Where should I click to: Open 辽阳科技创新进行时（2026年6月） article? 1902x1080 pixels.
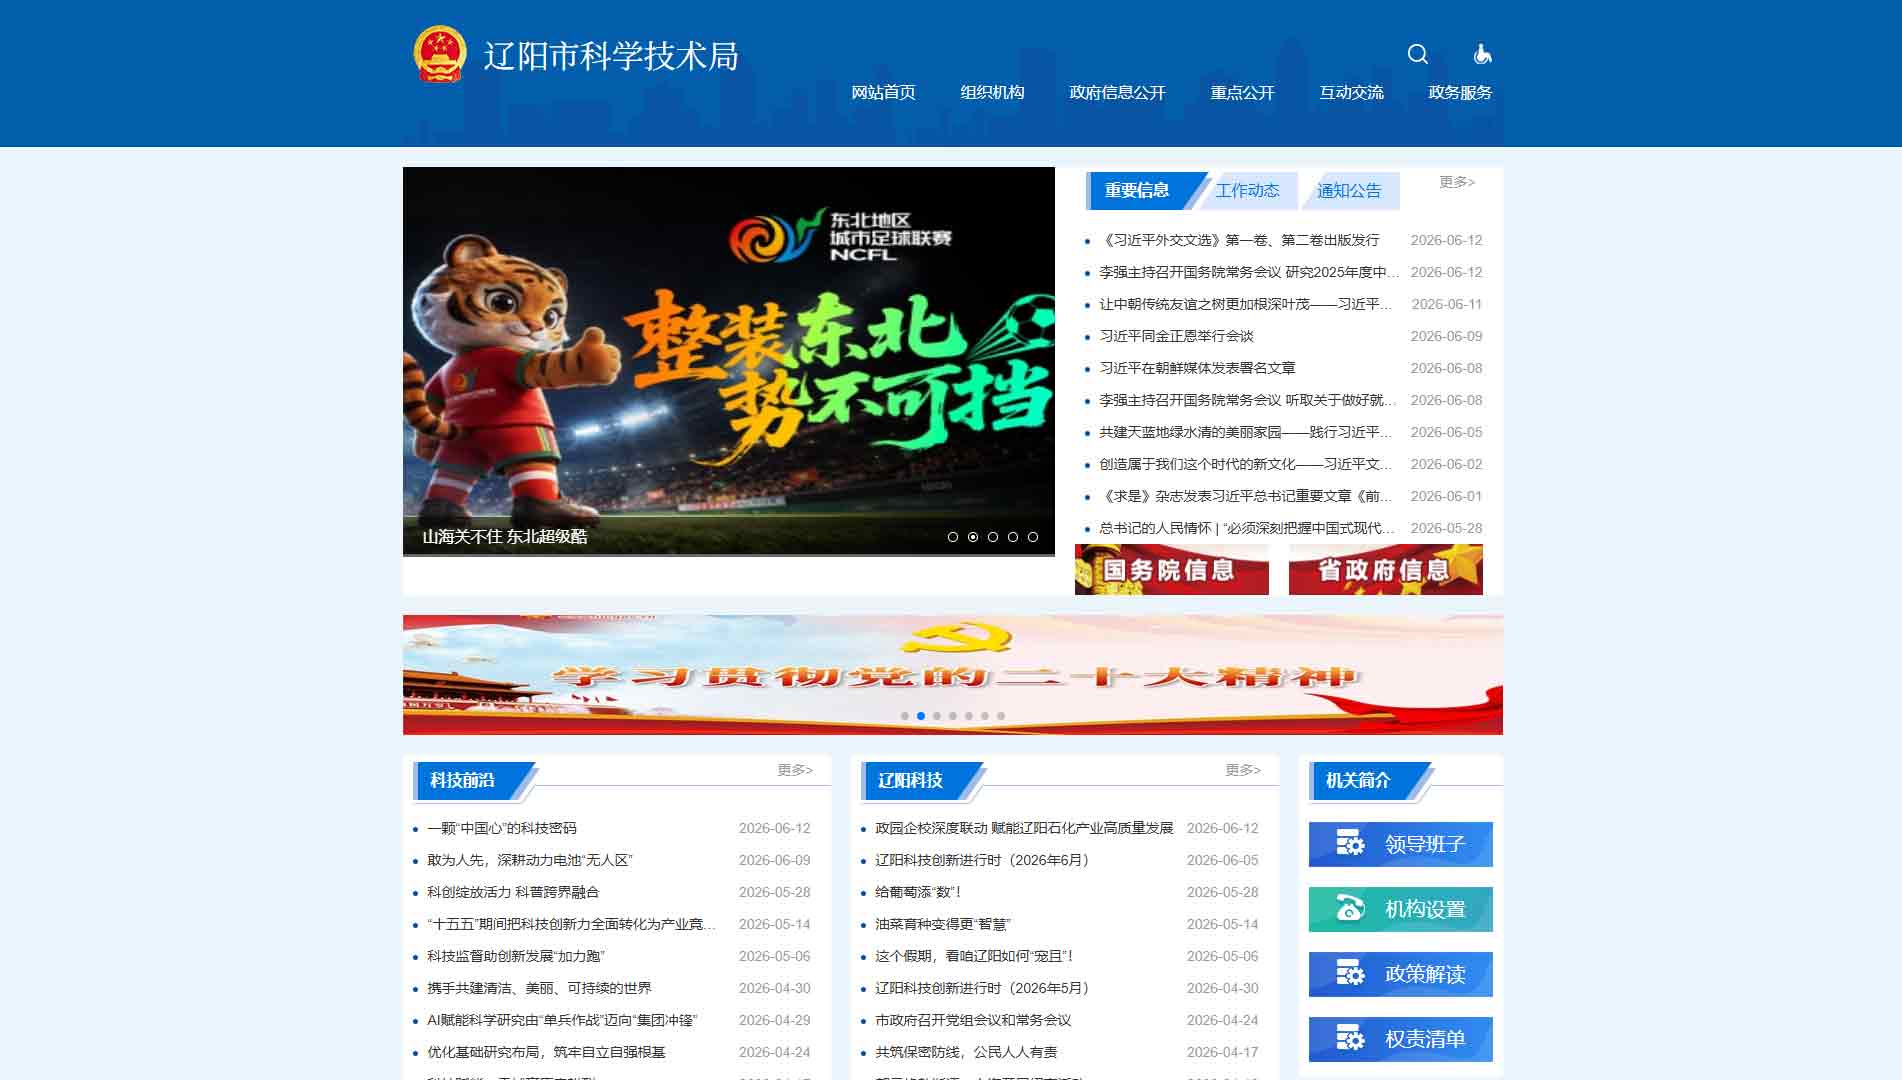click(982, 860)
